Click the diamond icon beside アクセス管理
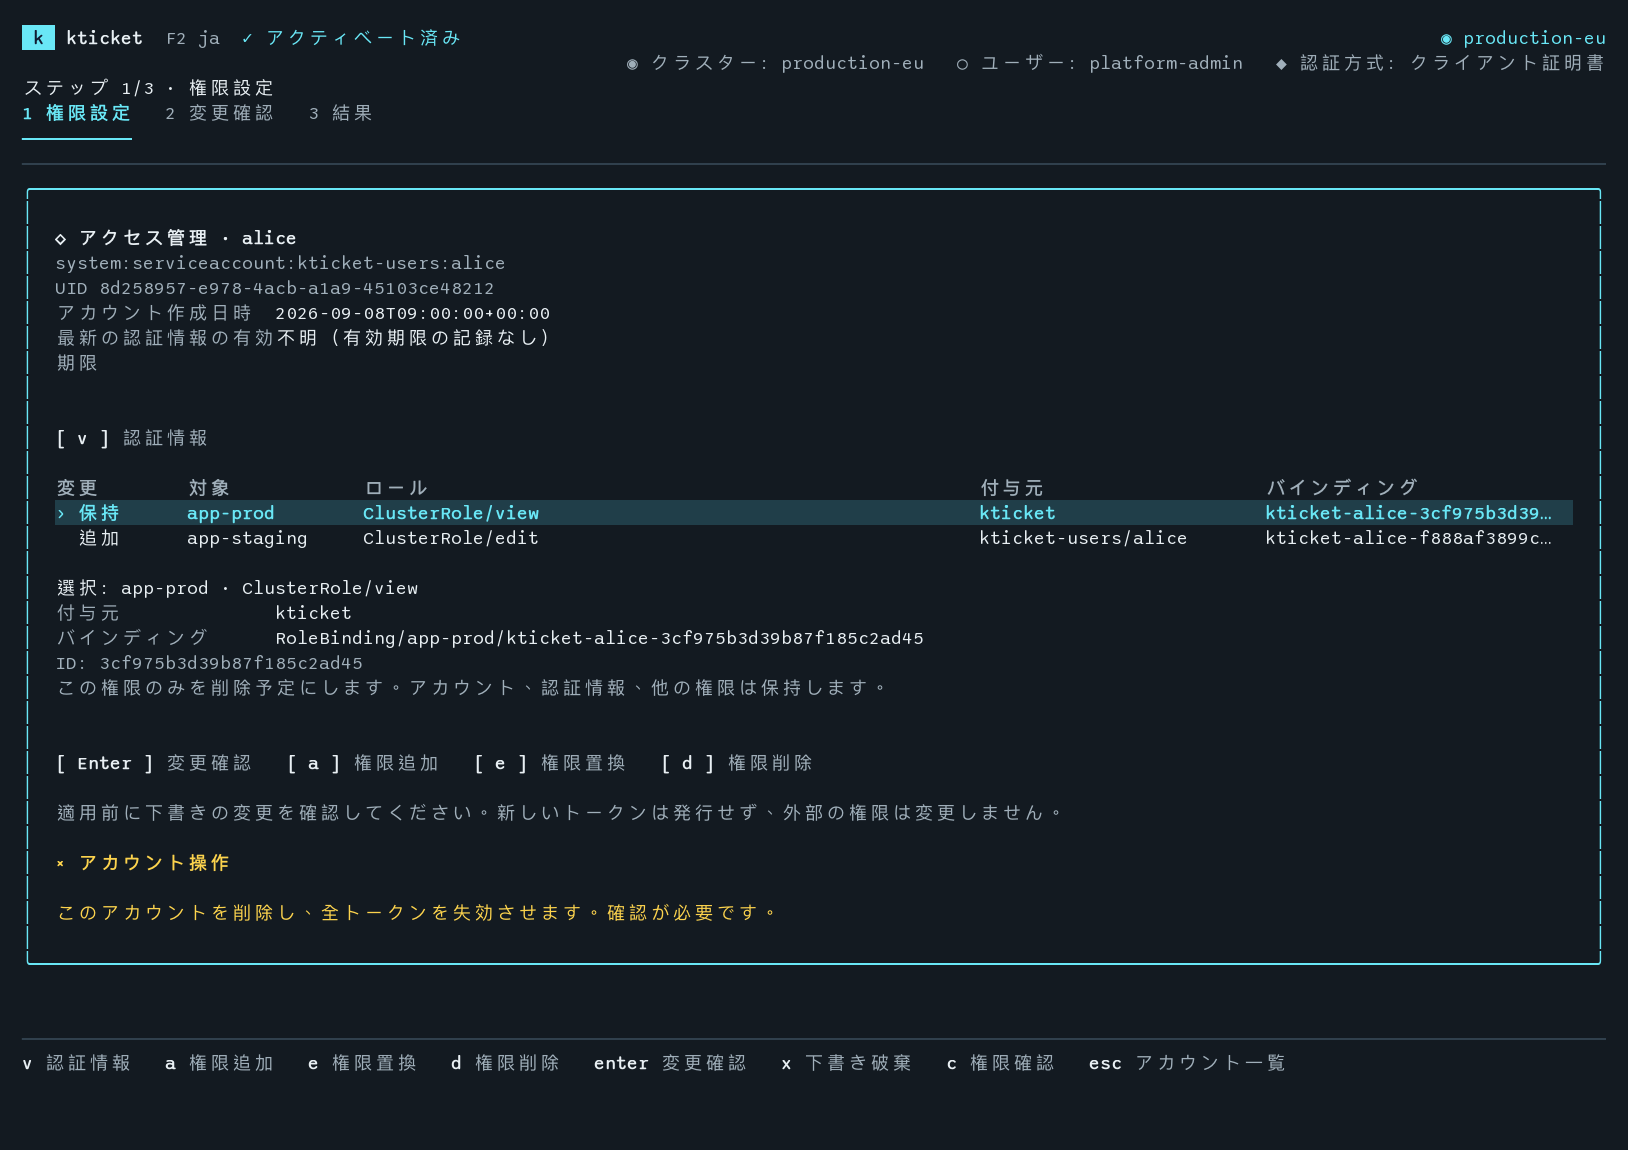Viewport: 1628px width, 1150px height. pos(61,239)
